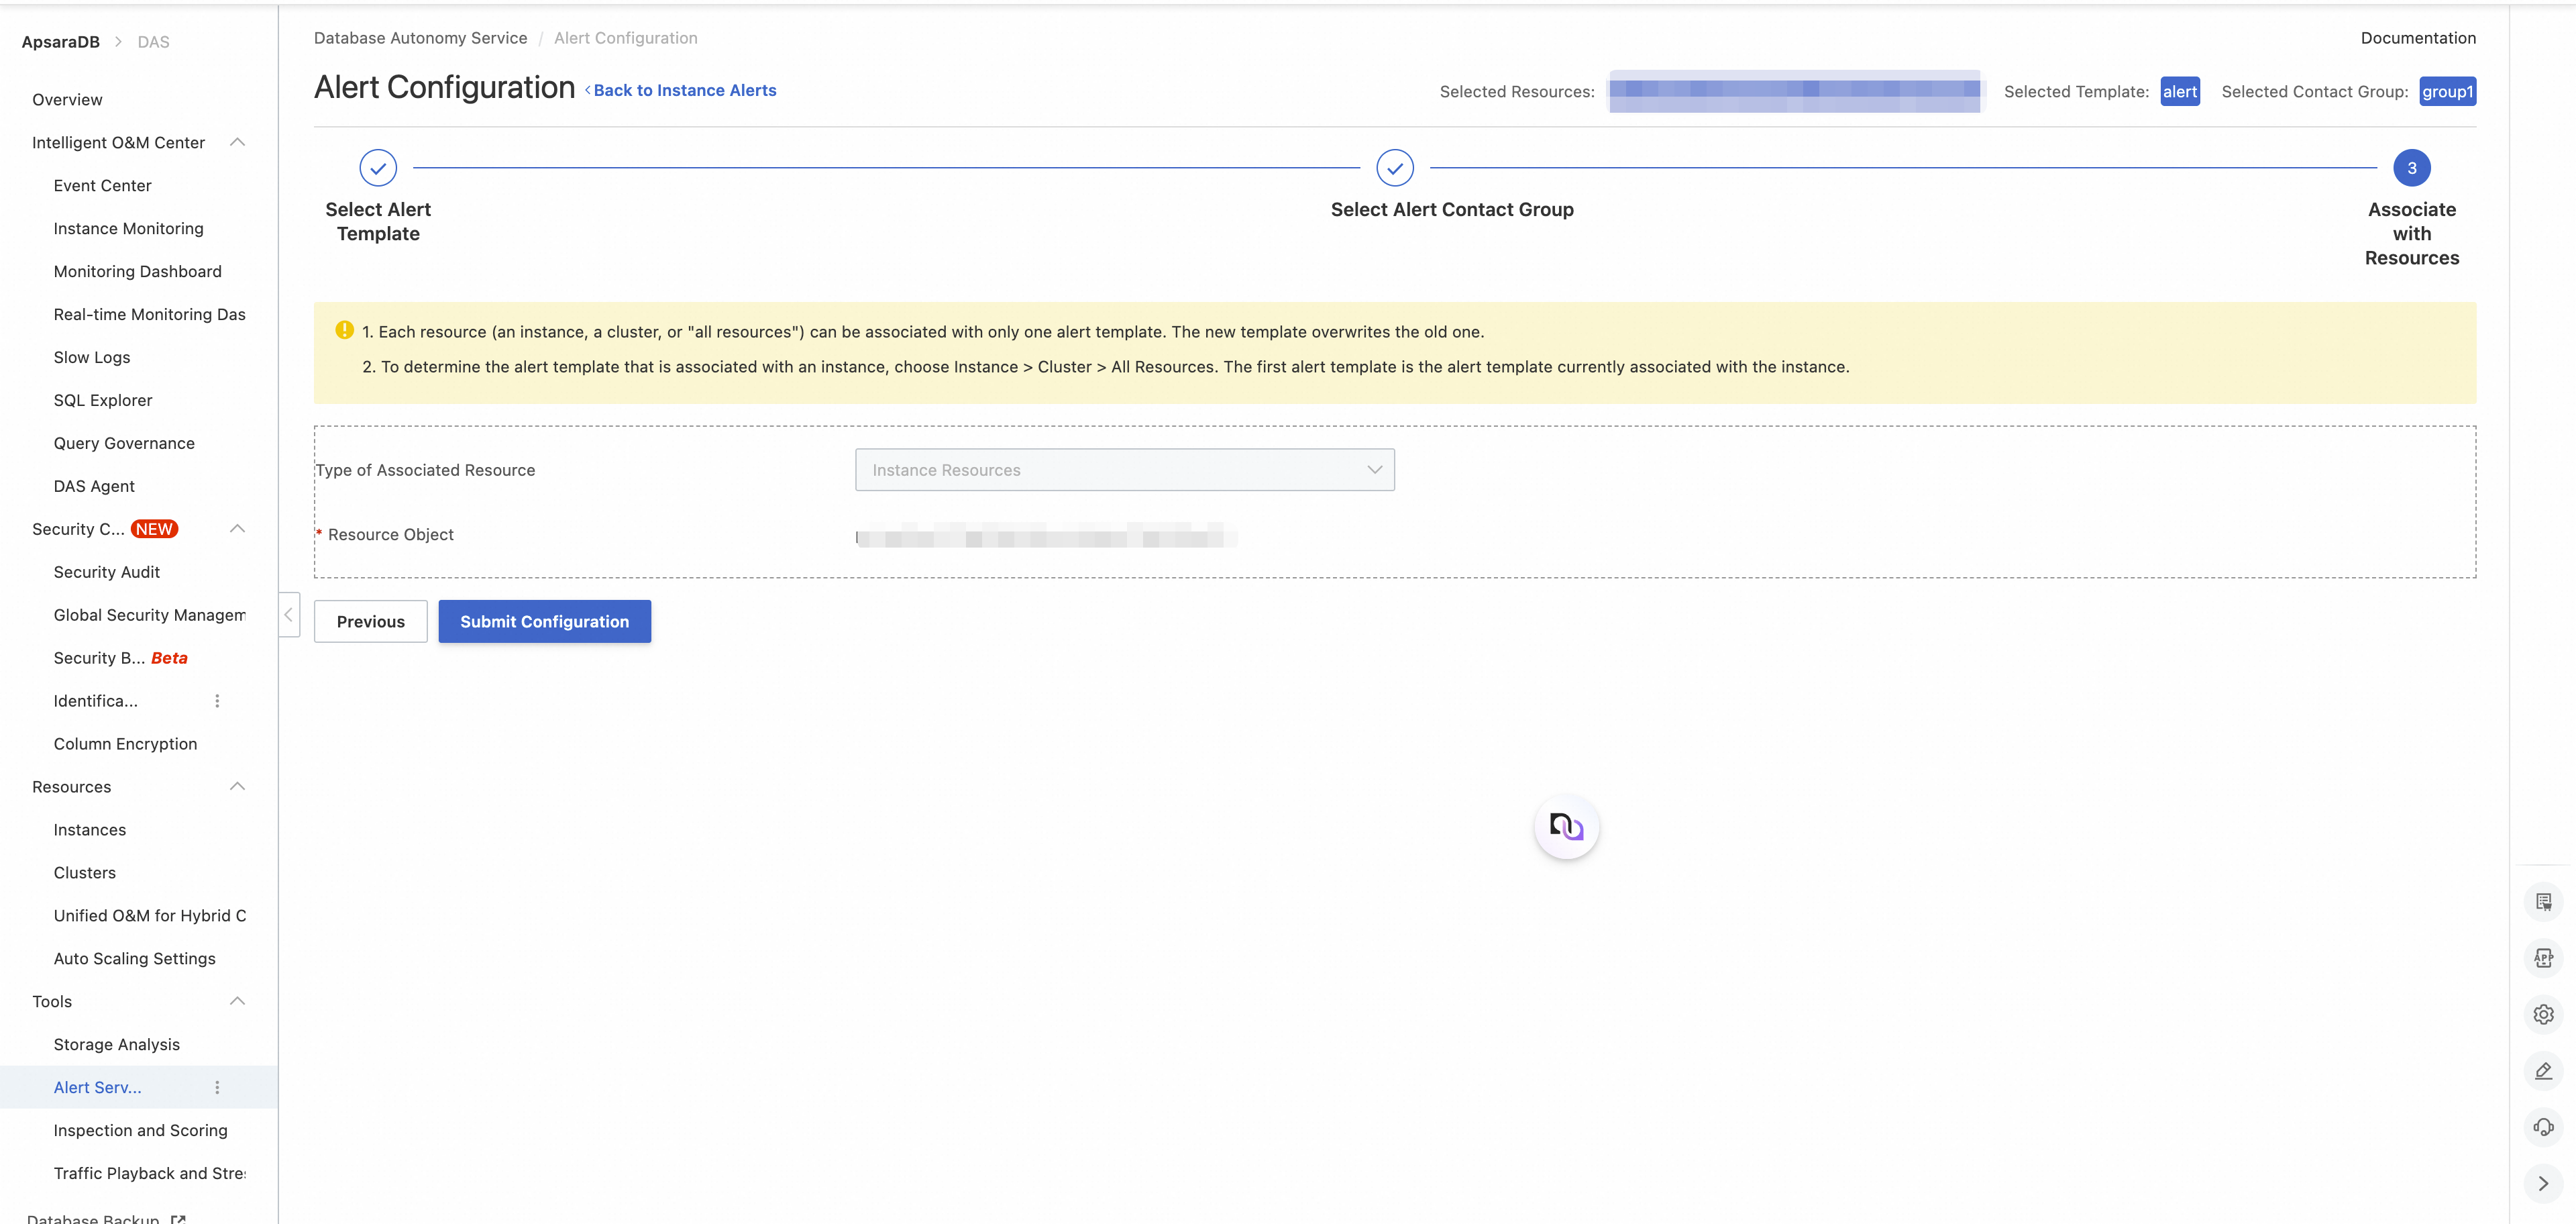
Task: Click the Select Alert Template step label
Action: [378, 221]
